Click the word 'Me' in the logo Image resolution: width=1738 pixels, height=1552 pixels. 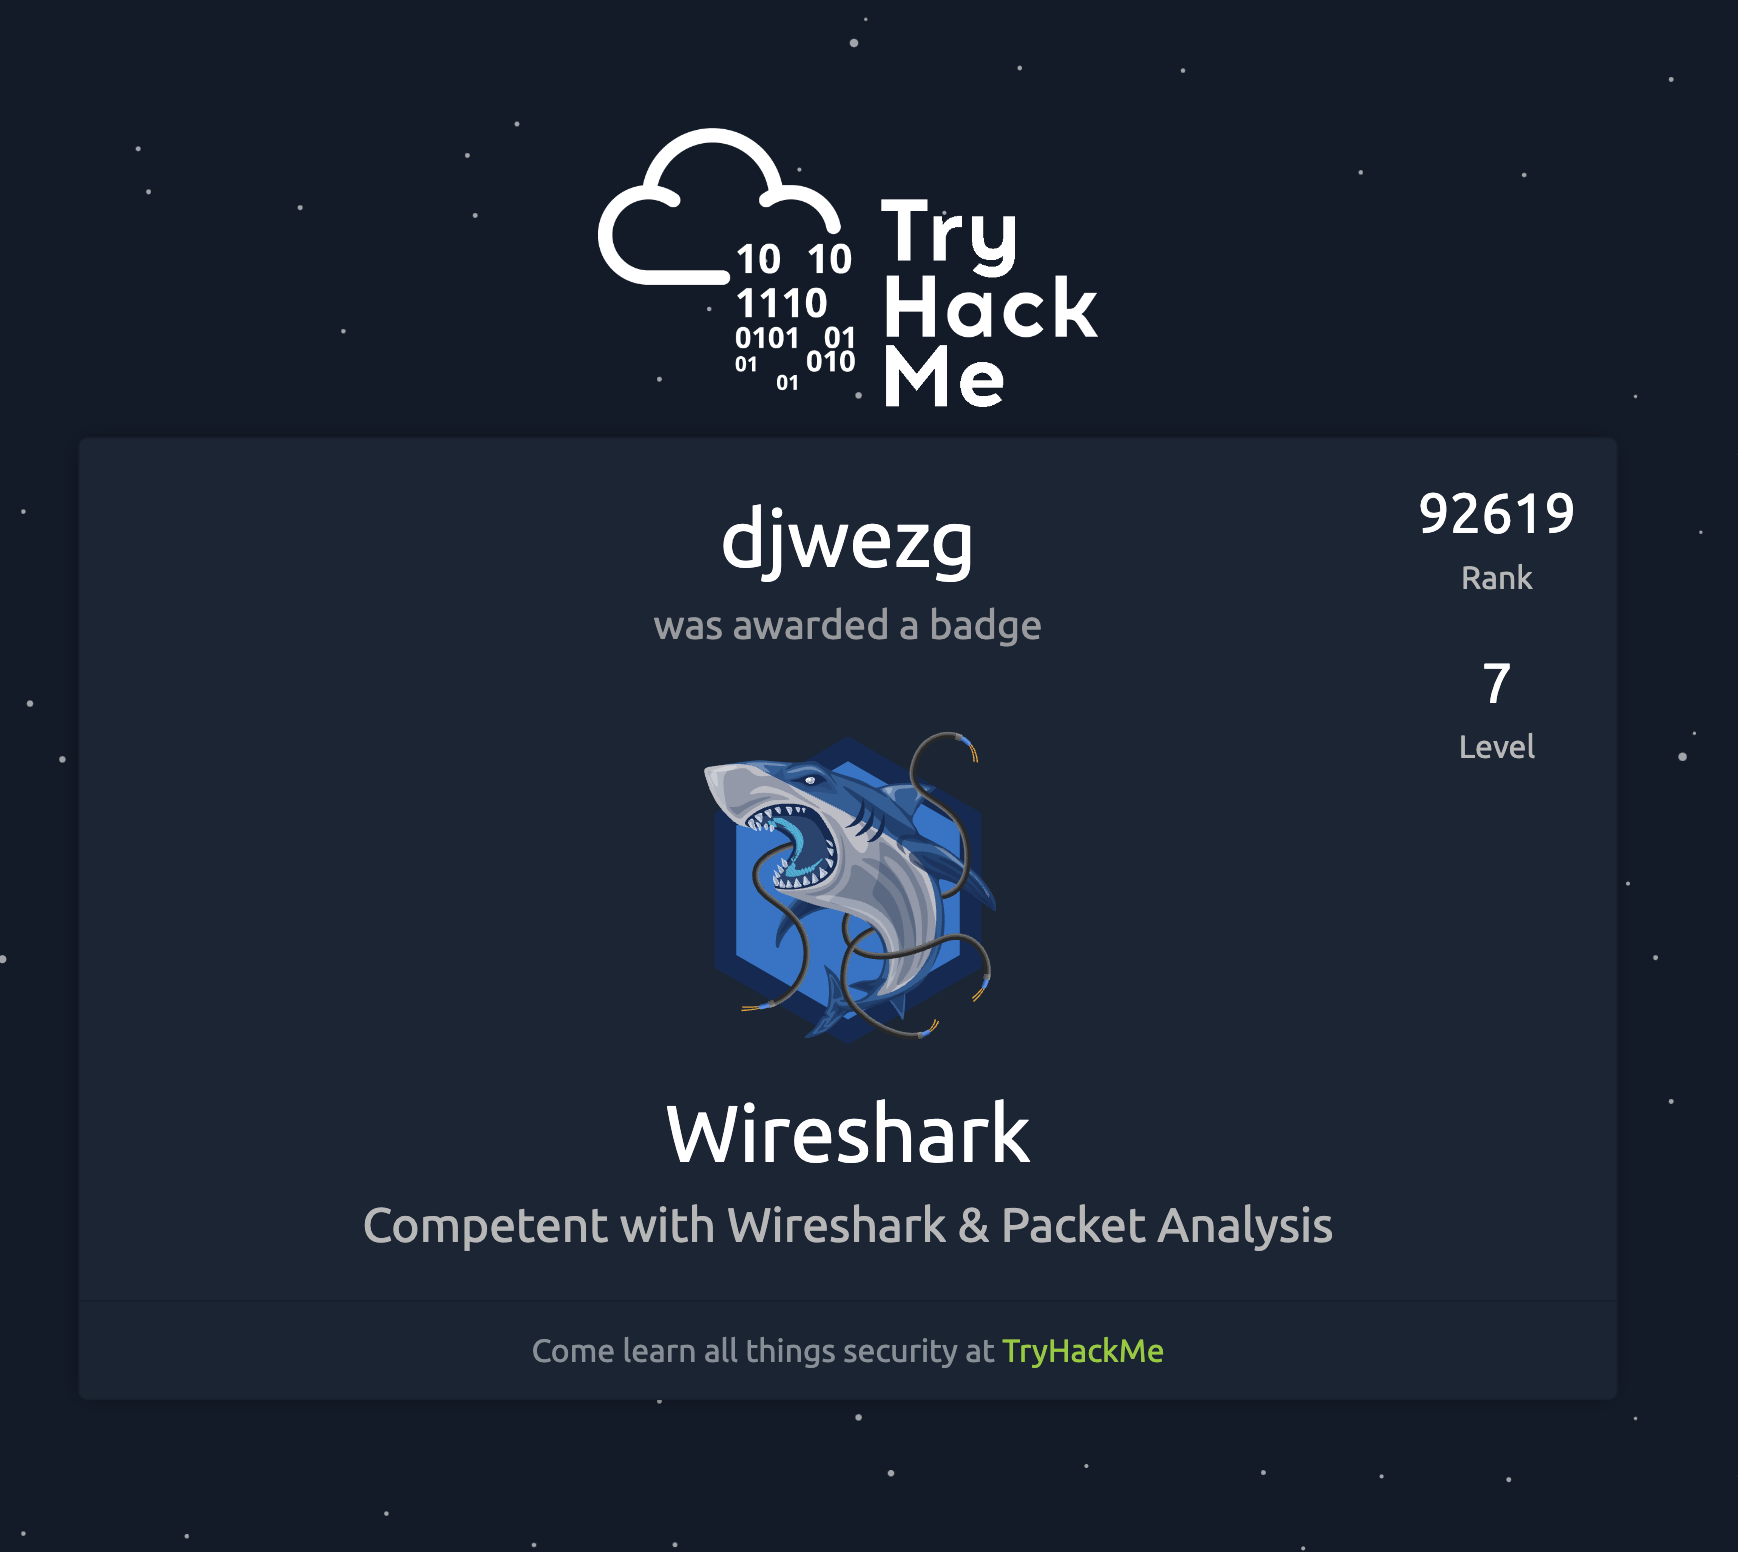coord(944,377)
